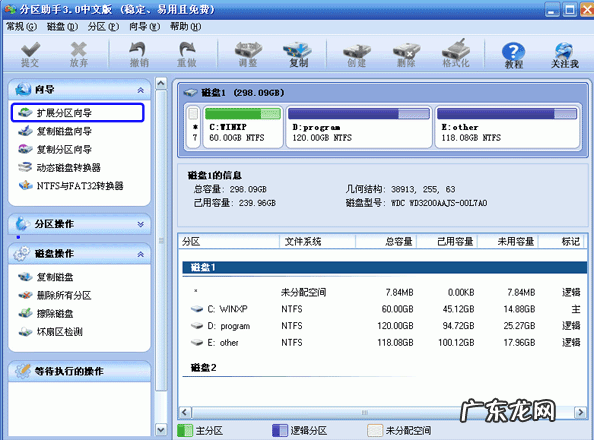Open the 常规(G) menu
Viewport: 594px width, 440px height.
(22, 27)
